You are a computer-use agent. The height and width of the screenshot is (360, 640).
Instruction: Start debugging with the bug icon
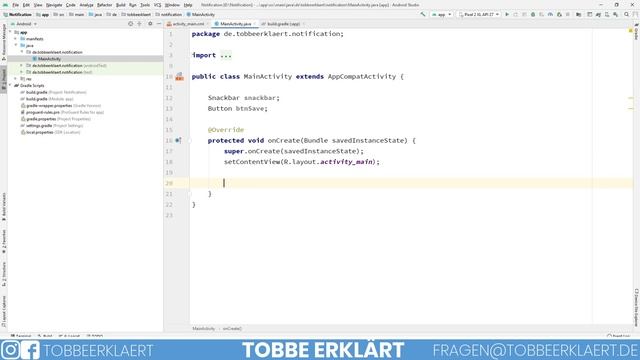coord(533,14)
